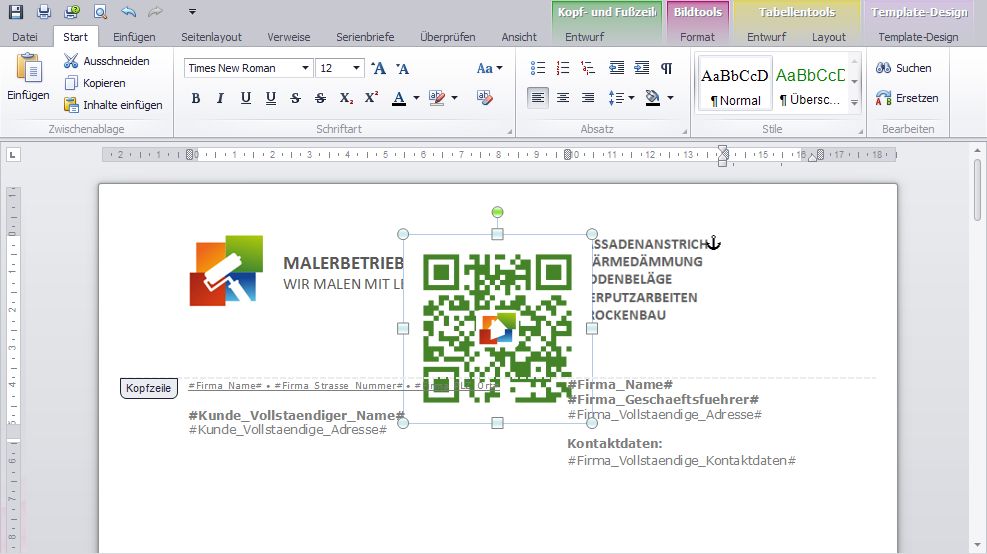
Task: Click the ruler tab stop selector
Action: [x=13, y=154]
